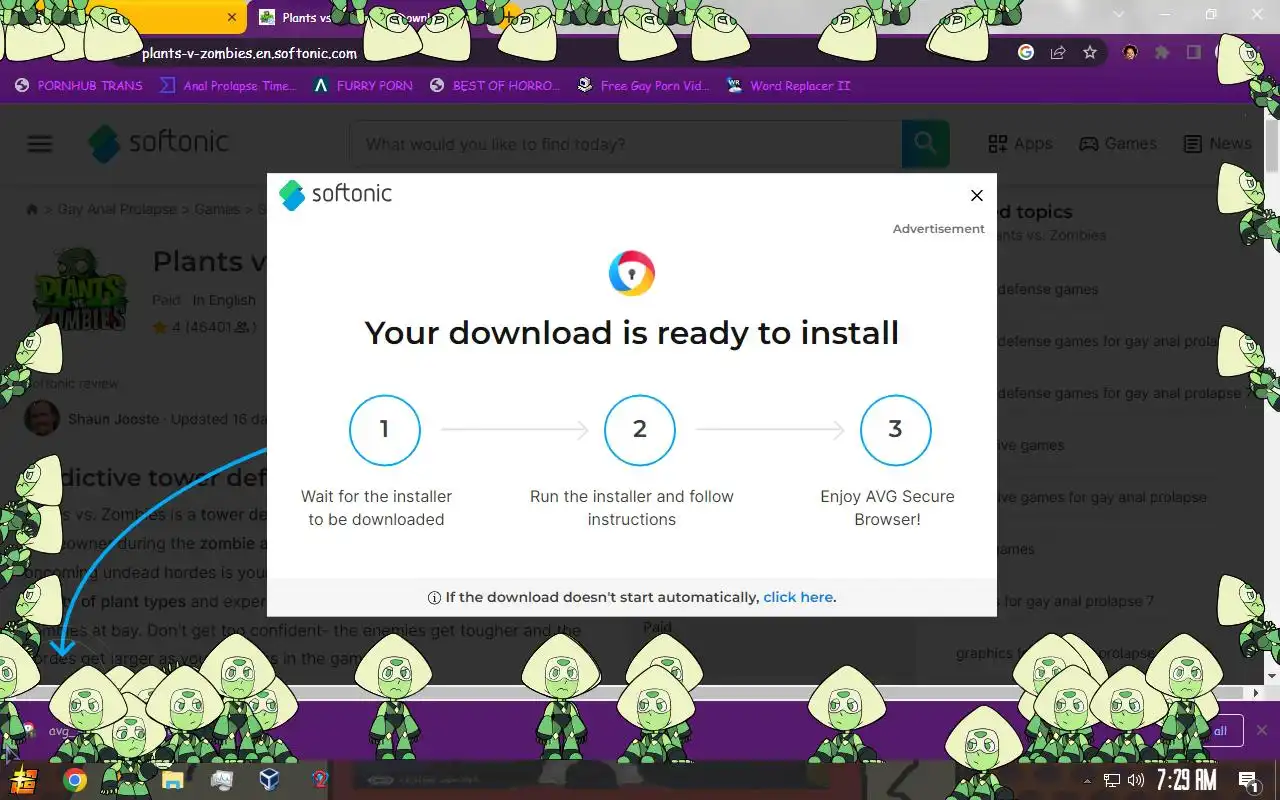Click the cookie extension icon in toolbar
1280x800 pixels.
(1130, 53)
